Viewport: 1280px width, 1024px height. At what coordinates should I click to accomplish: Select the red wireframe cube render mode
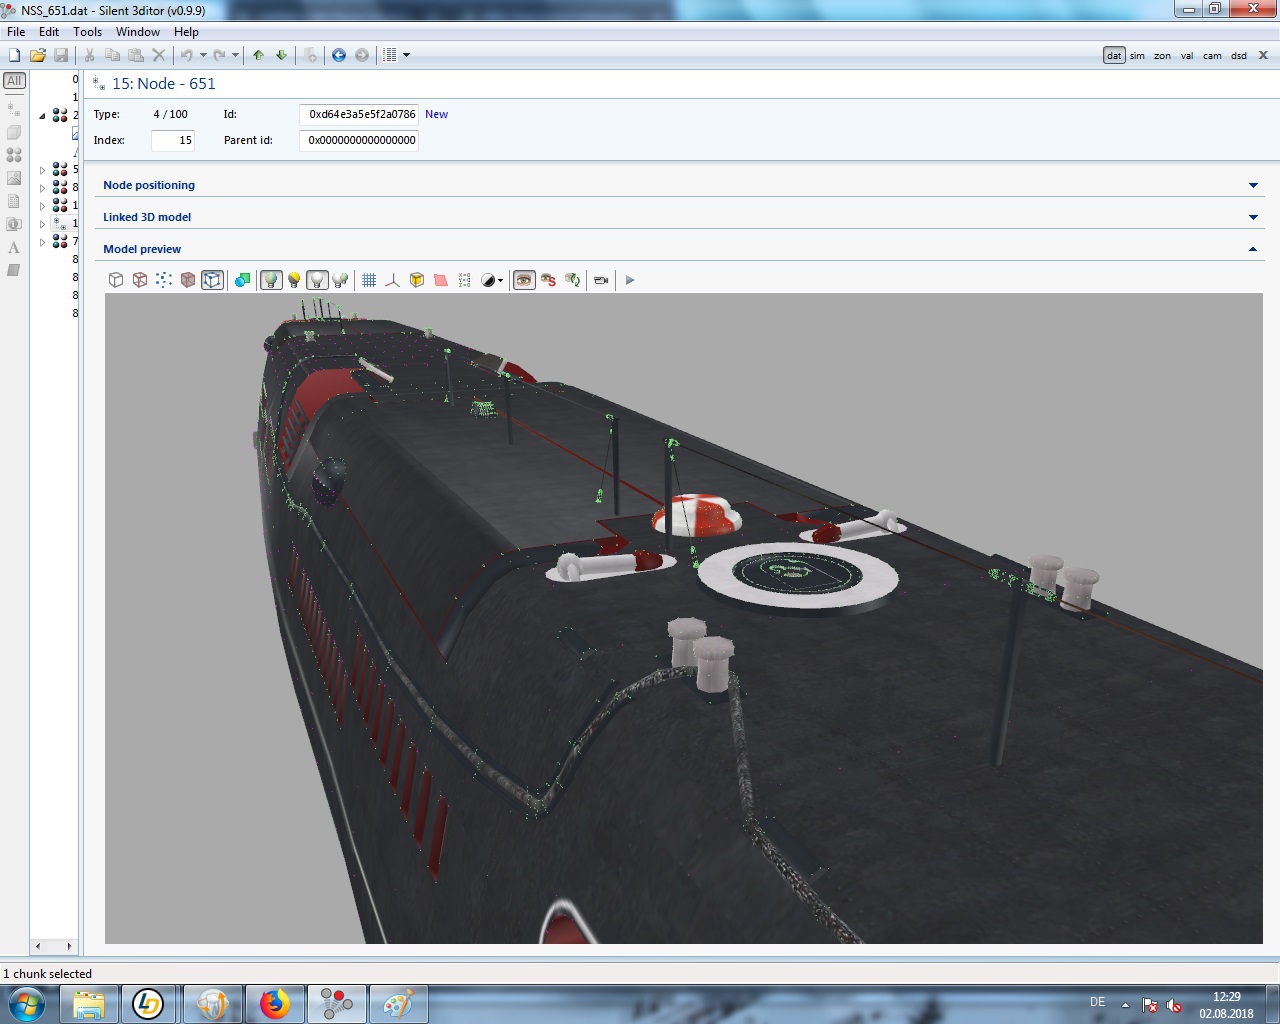point(140,280)
